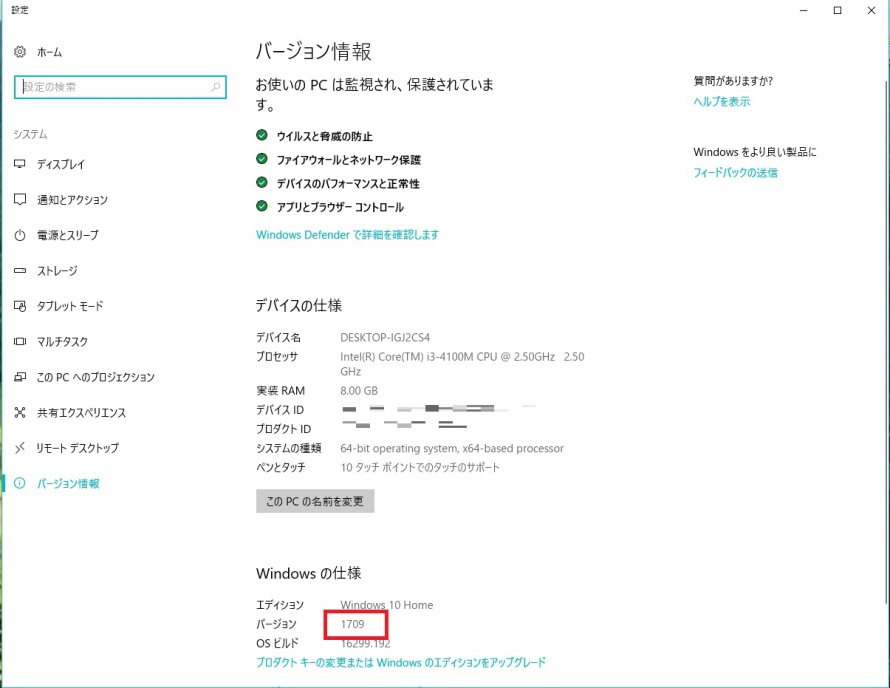This screenshot has height=688, width=890.
Task: Click the Remote Desktop icon
Action: [x=20, y=448]
